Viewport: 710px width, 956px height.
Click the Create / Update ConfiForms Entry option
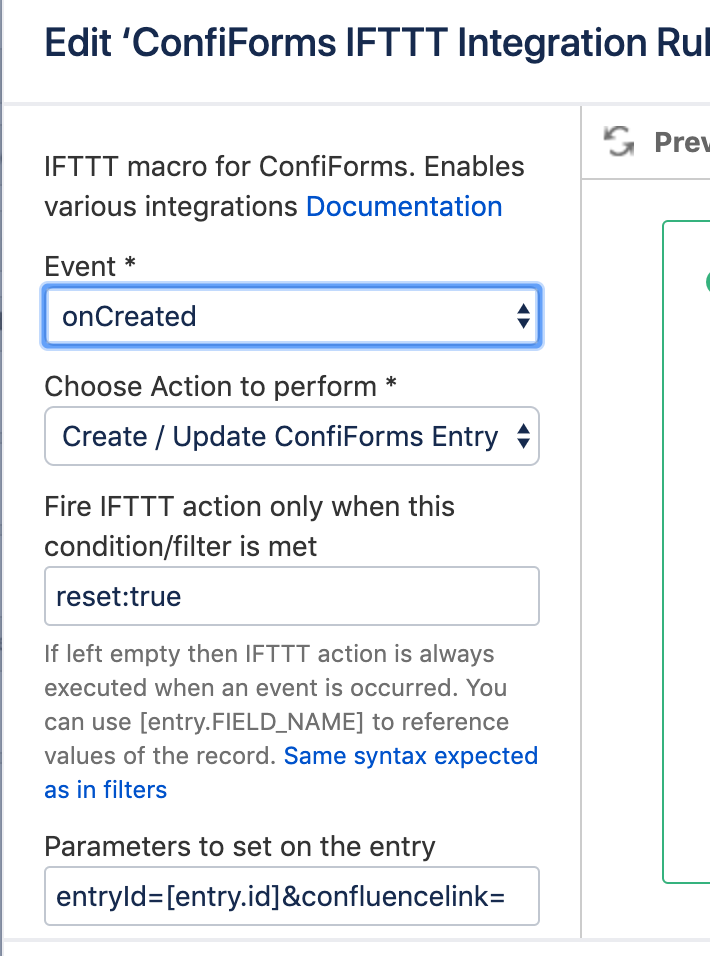click(291, 436)
